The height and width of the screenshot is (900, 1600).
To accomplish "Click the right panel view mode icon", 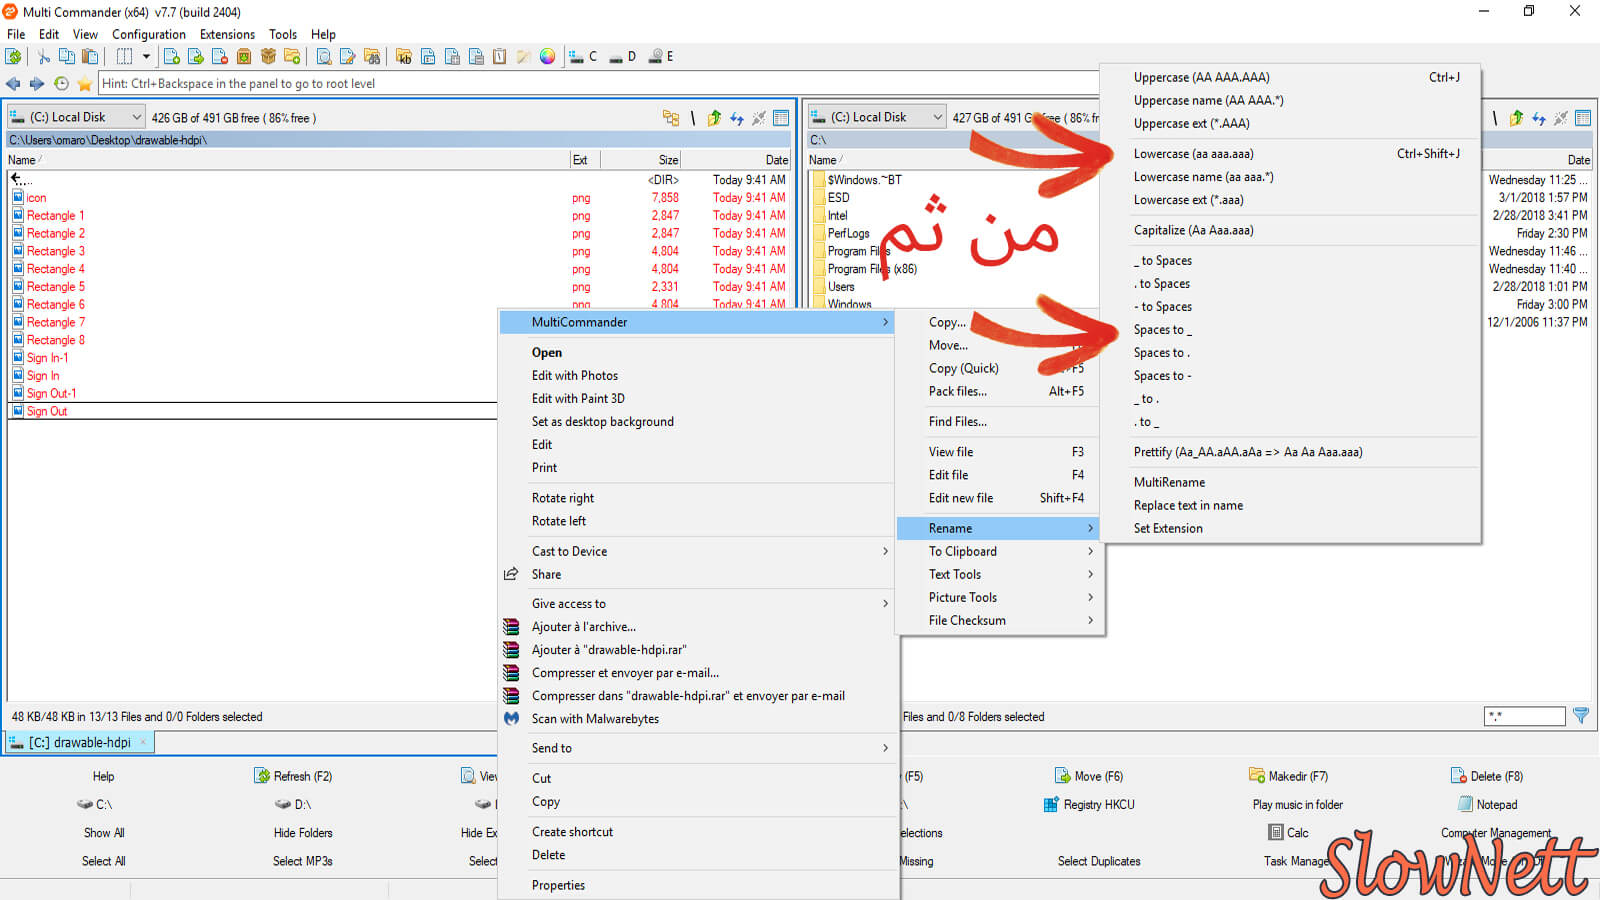I will [x=1583, y=118].
